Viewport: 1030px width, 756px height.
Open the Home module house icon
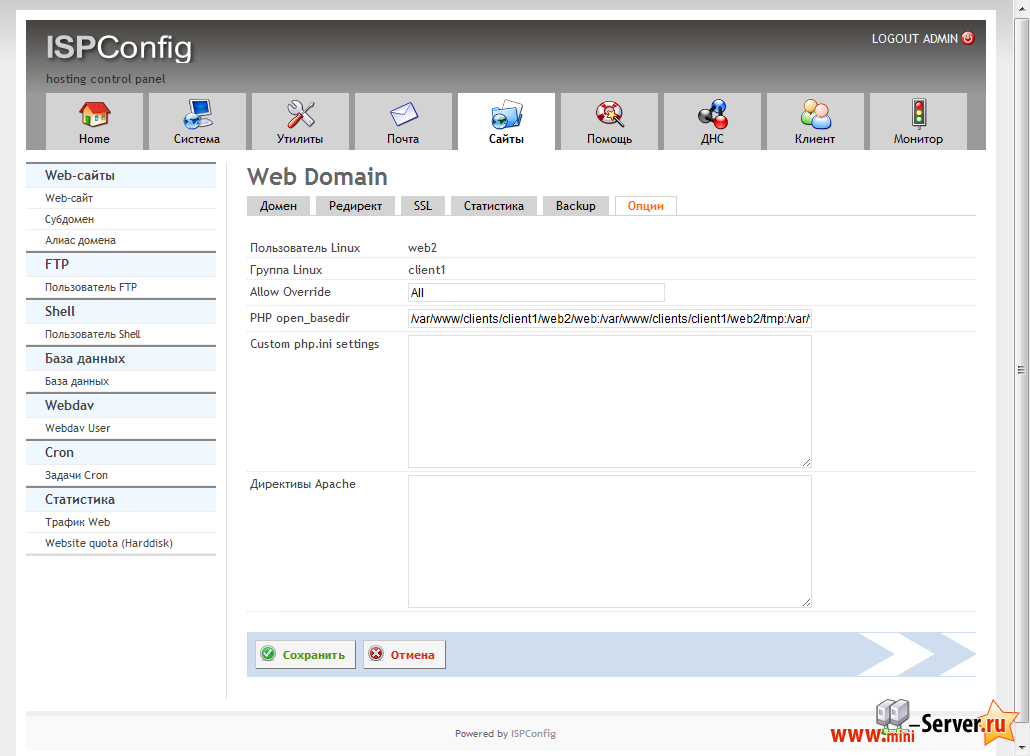[95, 114]
